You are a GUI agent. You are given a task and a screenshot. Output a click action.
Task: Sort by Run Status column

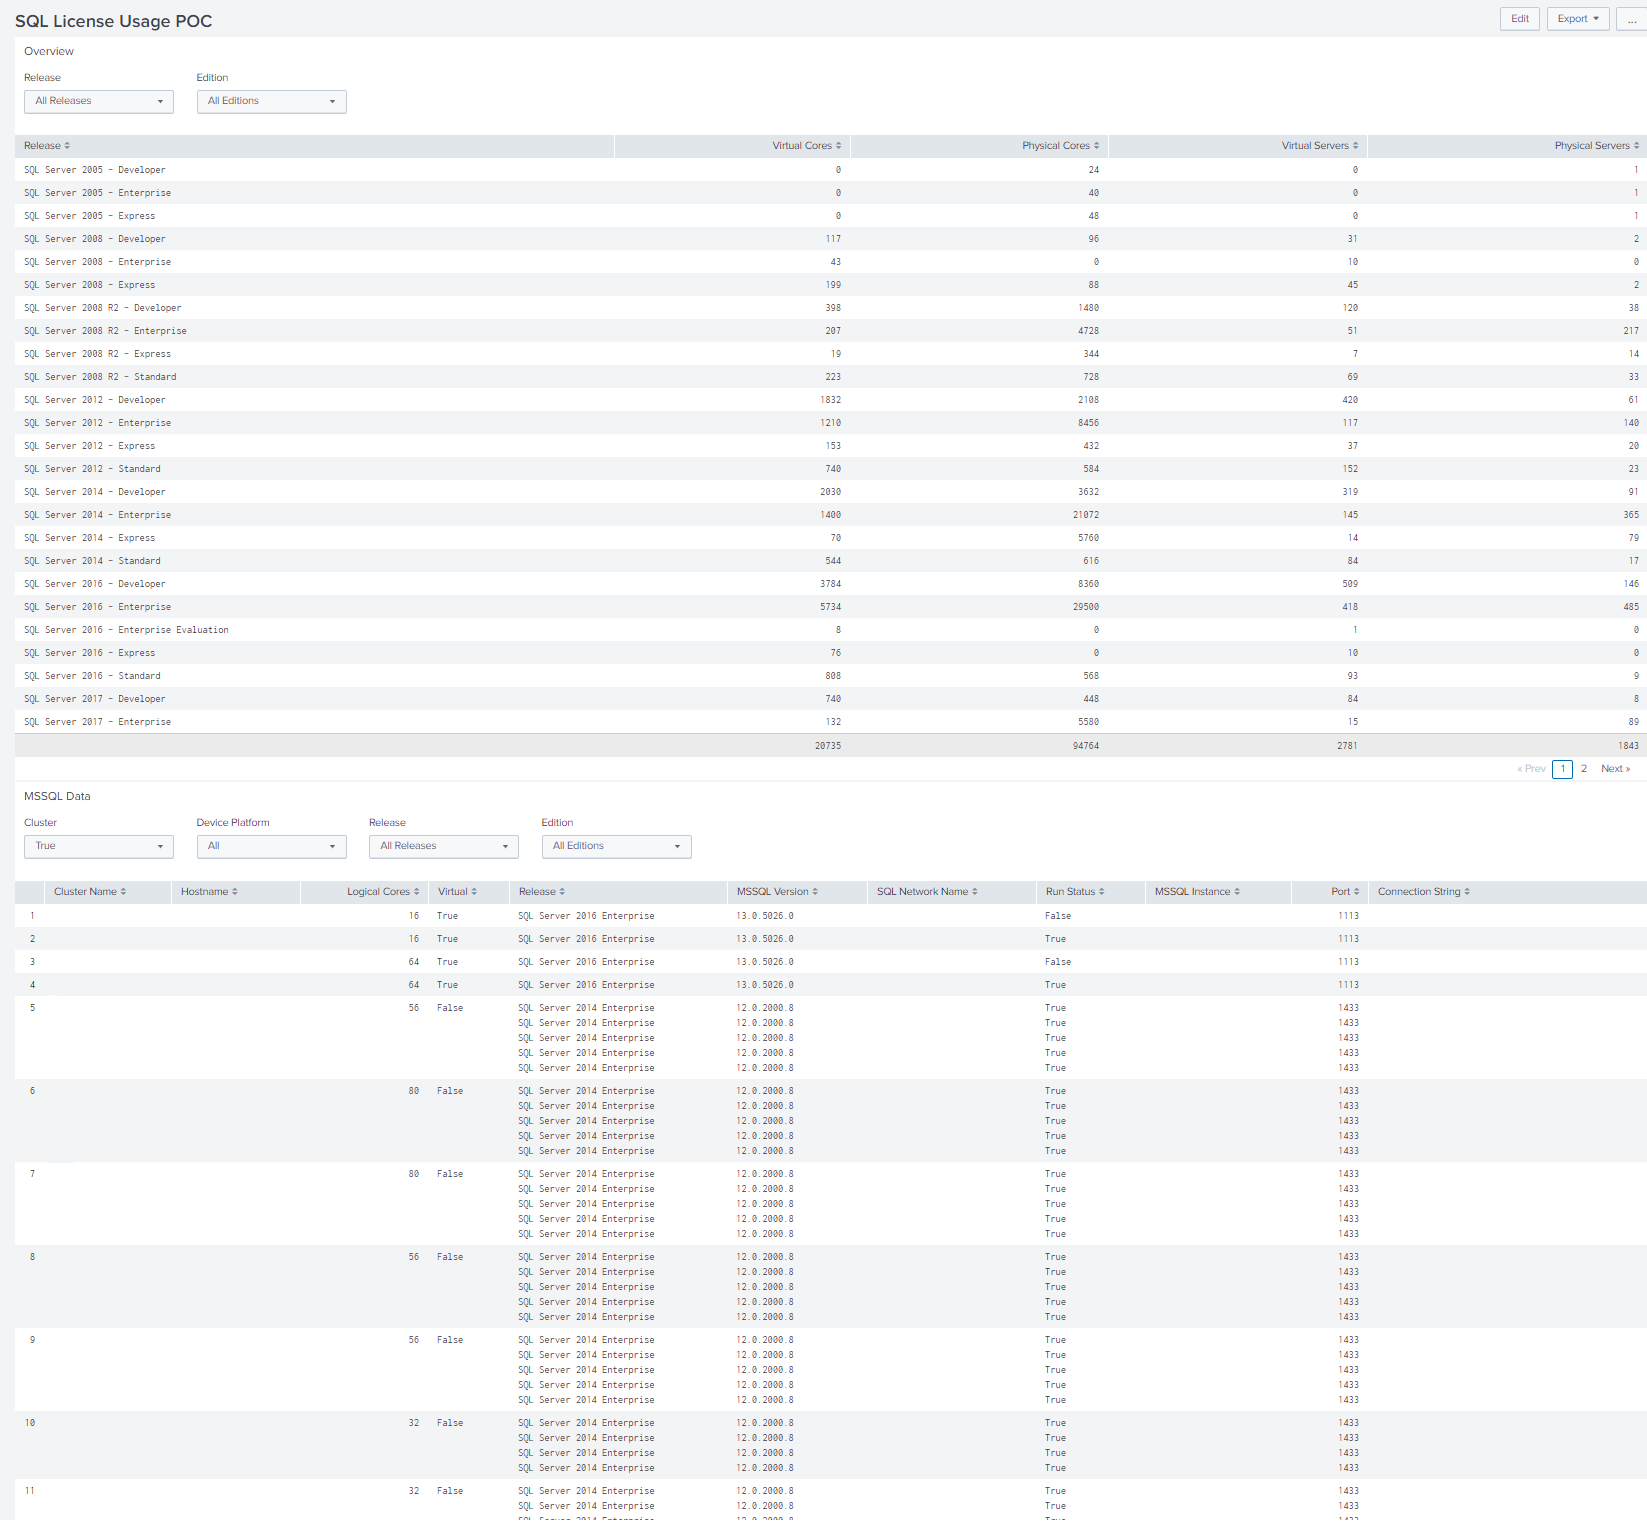pyautogui.click(x=1075, y=892)
